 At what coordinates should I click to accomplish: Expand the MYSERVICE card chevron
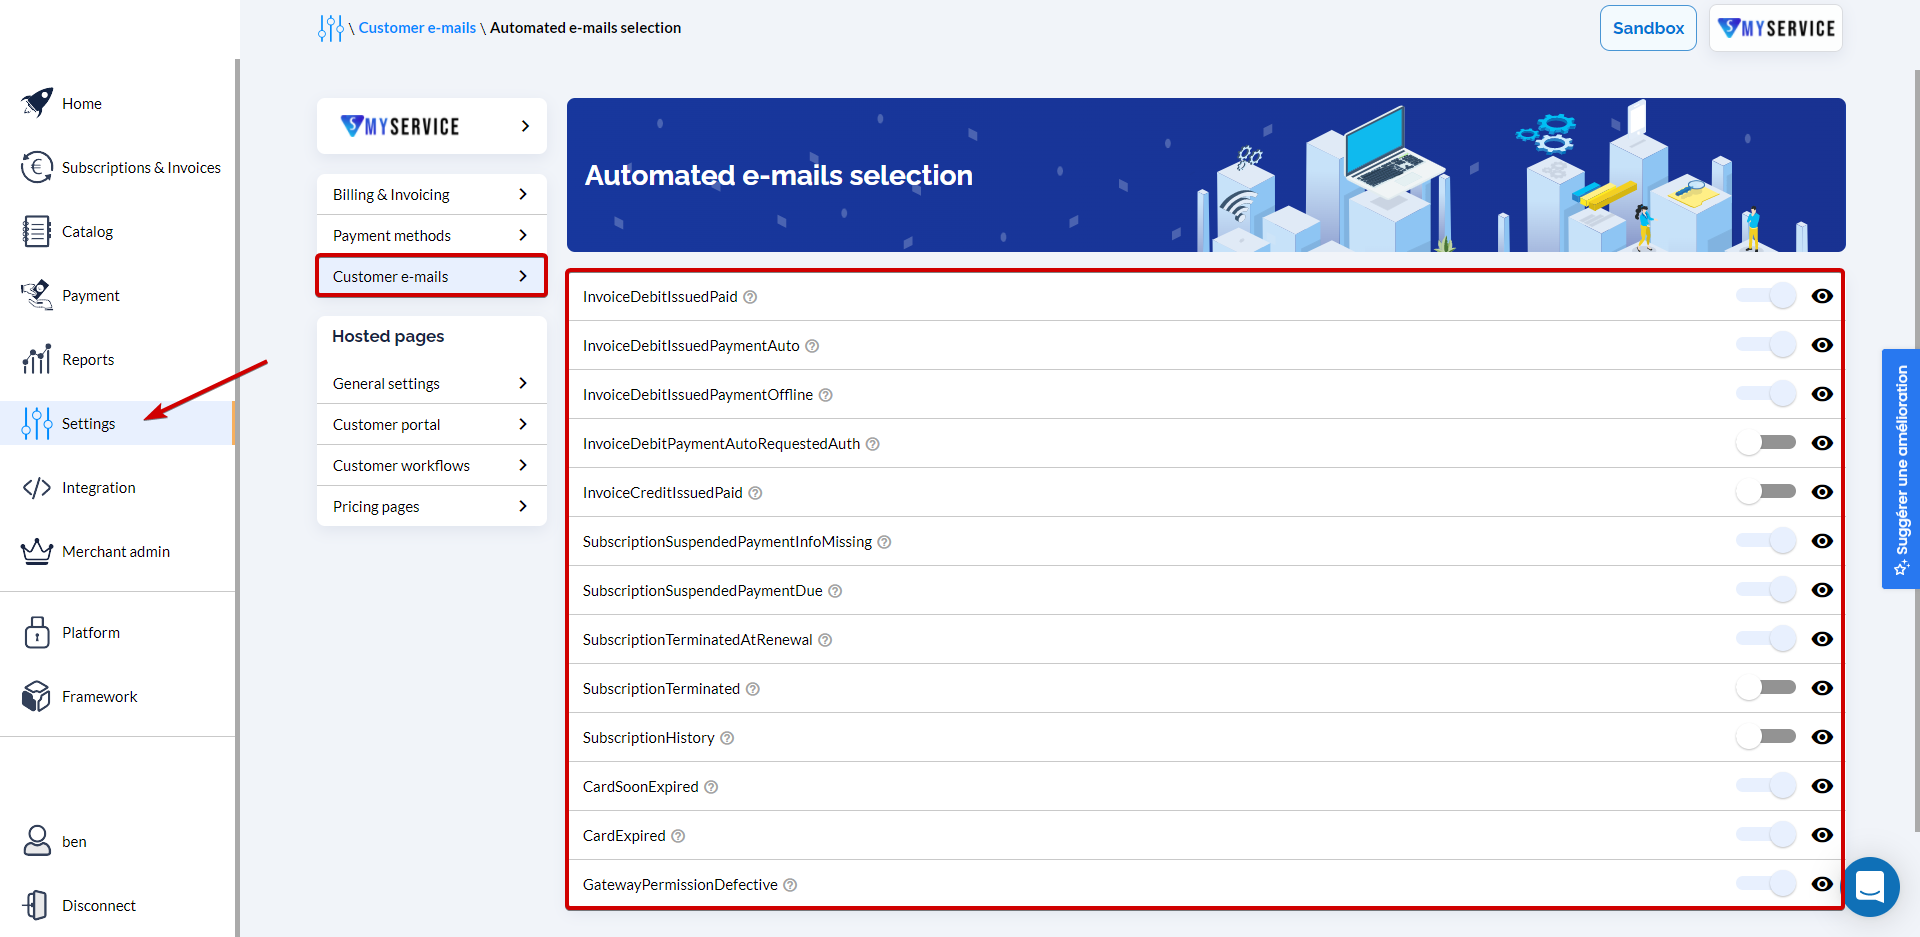coord(525,126)
